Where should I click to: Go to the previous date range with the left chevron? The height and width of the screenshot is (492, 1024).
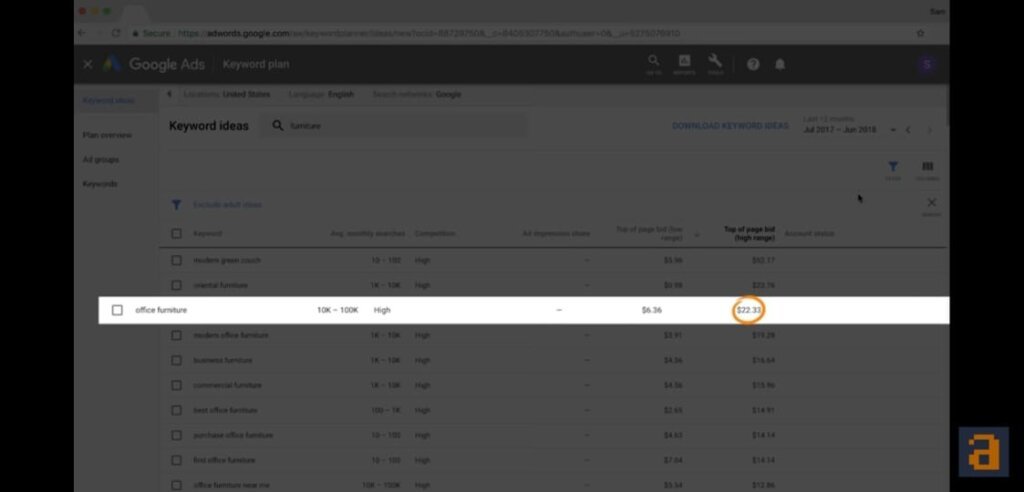pos(908,130)
